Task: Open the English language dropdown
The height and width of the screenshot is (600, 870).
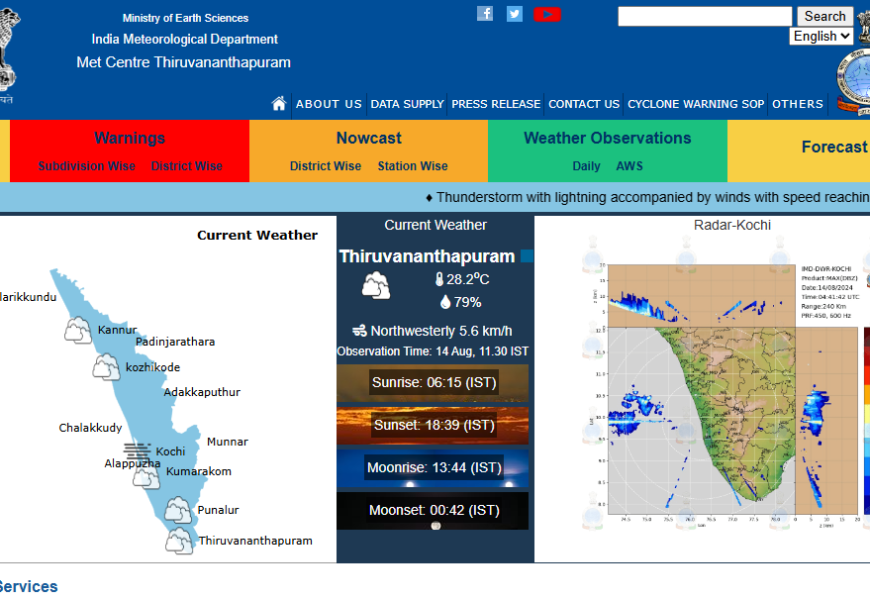Action: [821, 36]
